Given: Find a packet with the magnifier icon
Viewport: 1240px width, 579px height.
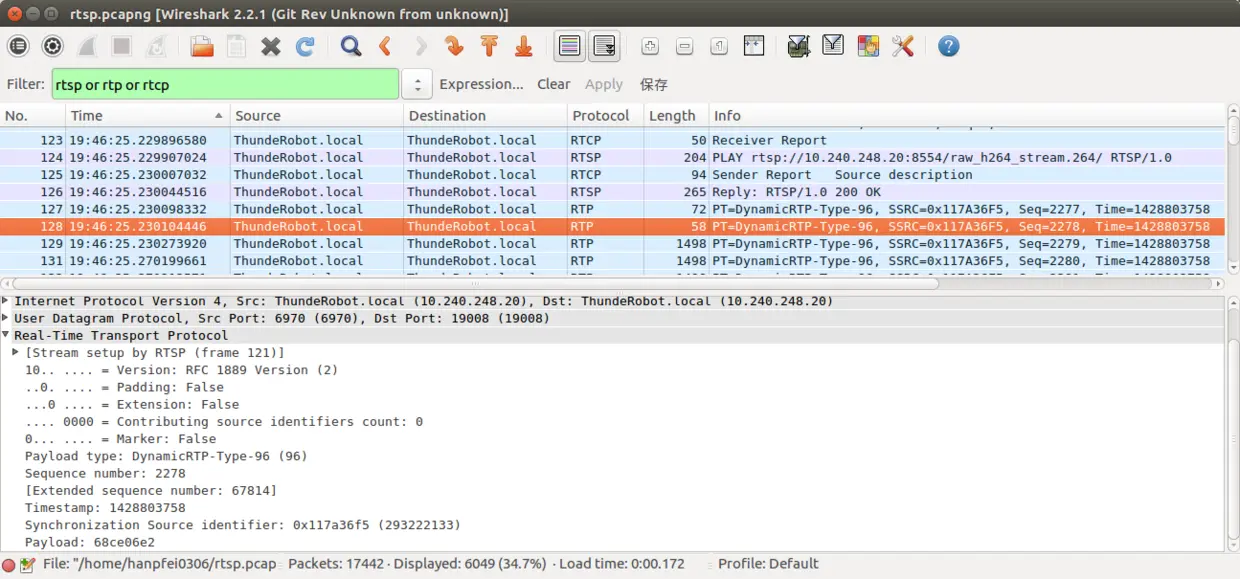Looking at the screenshot, I should click(x=351, y=46).
